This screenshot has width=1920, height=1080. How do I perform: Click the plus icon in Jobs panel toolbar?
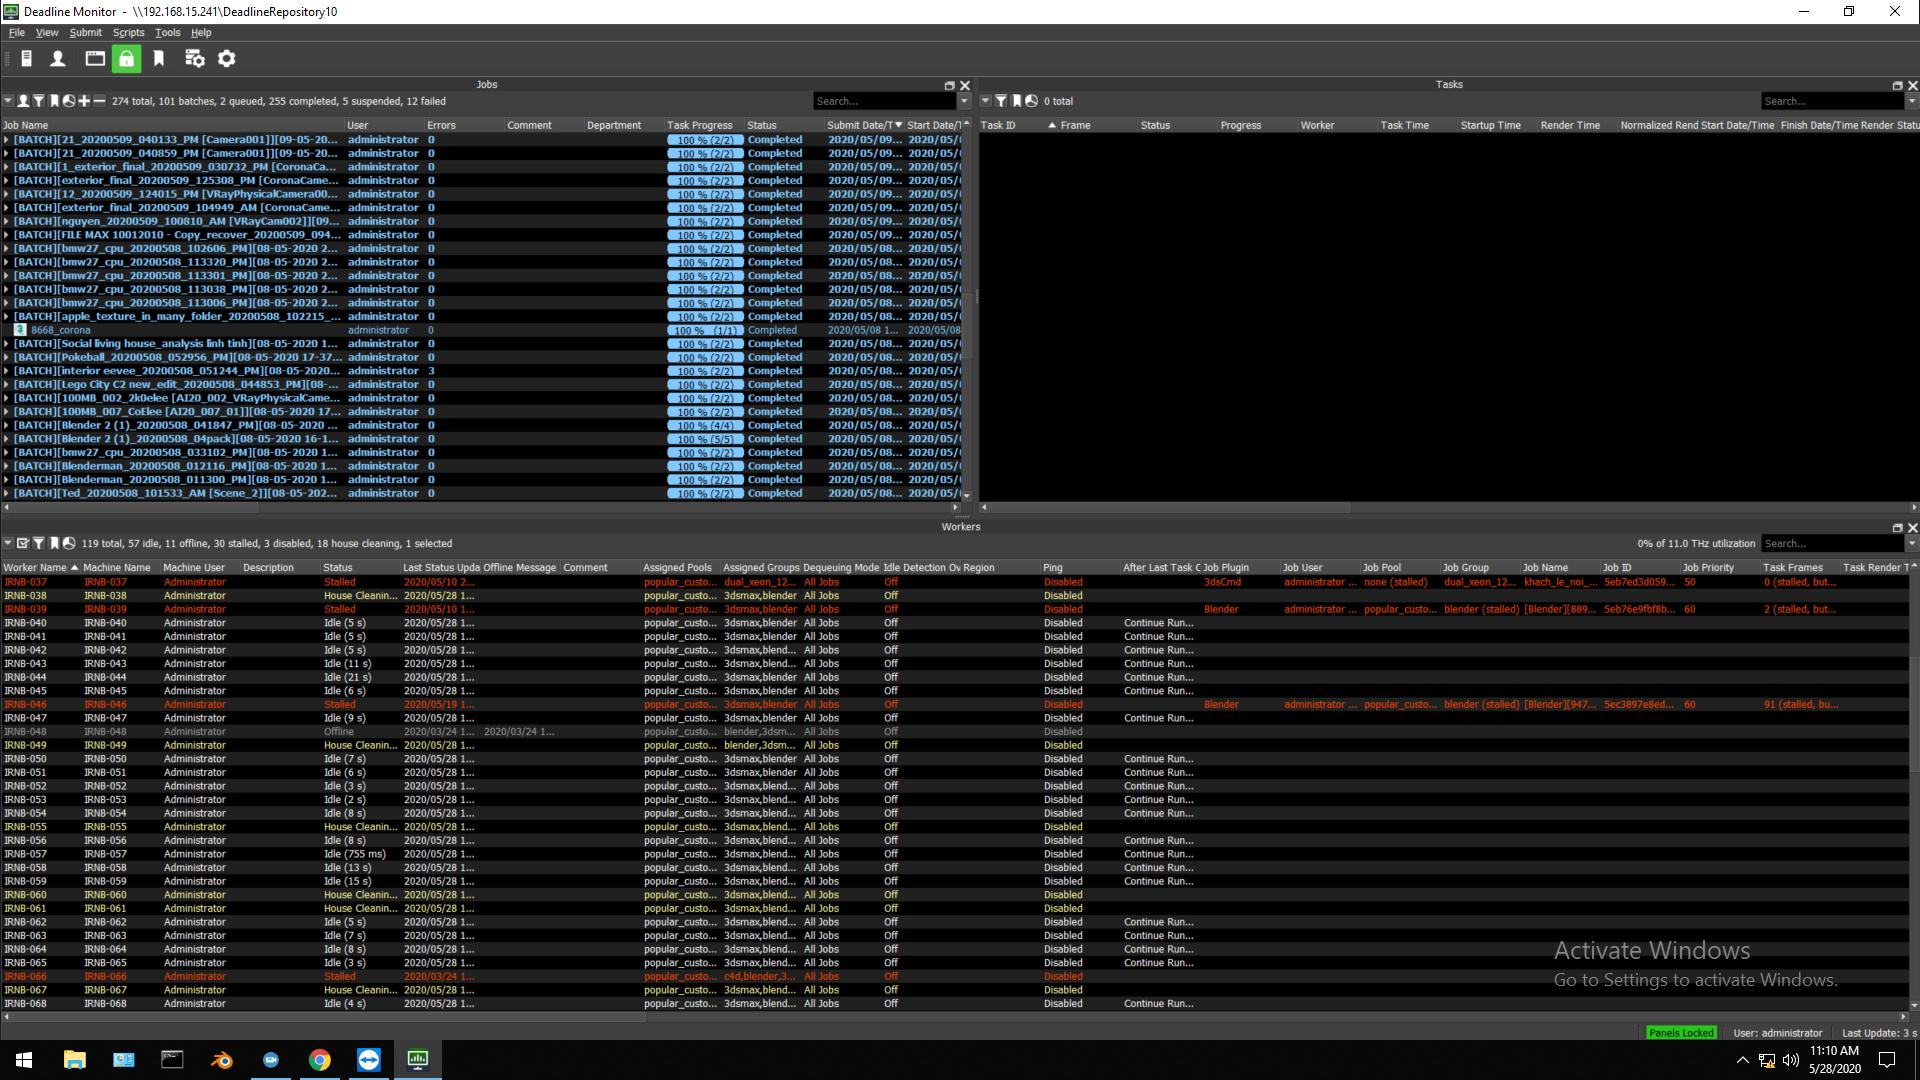[84, 101]
